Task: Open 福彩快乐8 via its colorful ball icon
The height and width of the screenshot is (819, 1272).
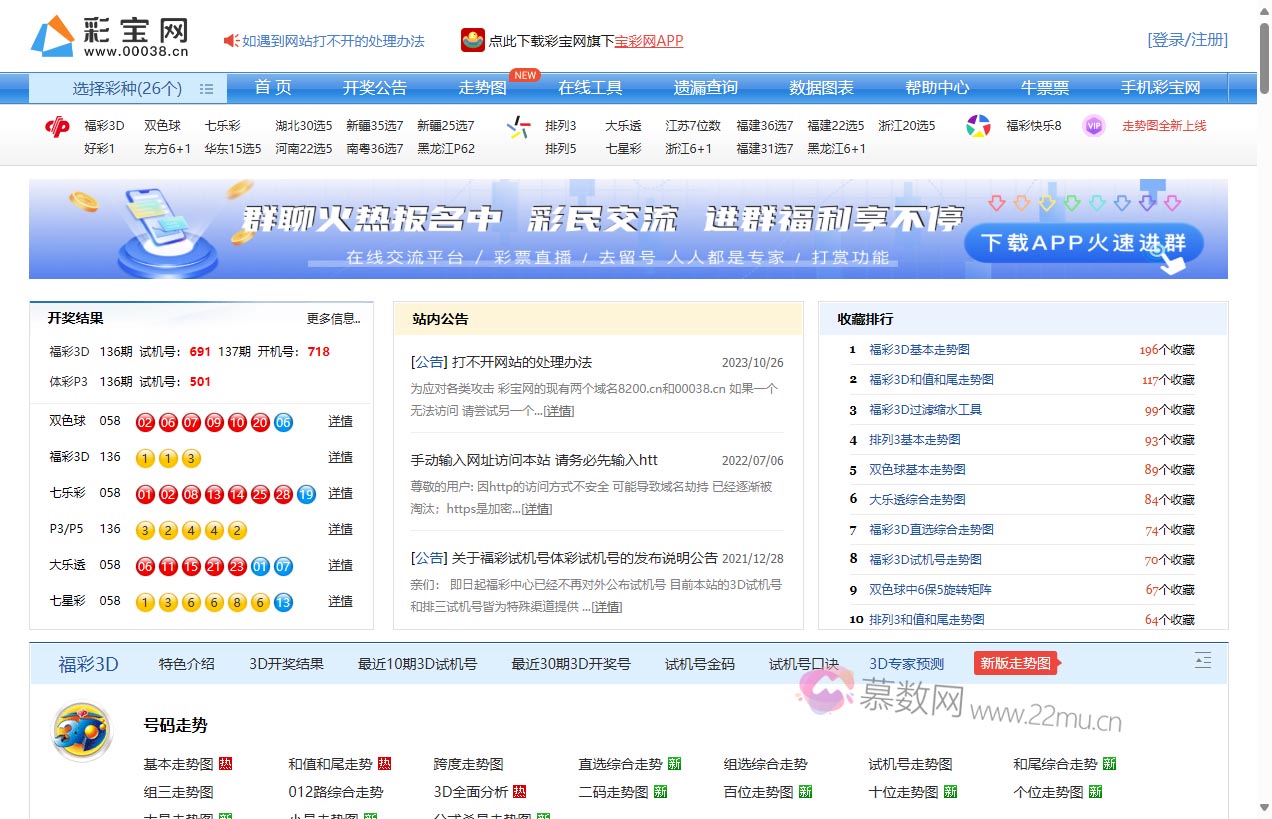Action: pos(977,126)
